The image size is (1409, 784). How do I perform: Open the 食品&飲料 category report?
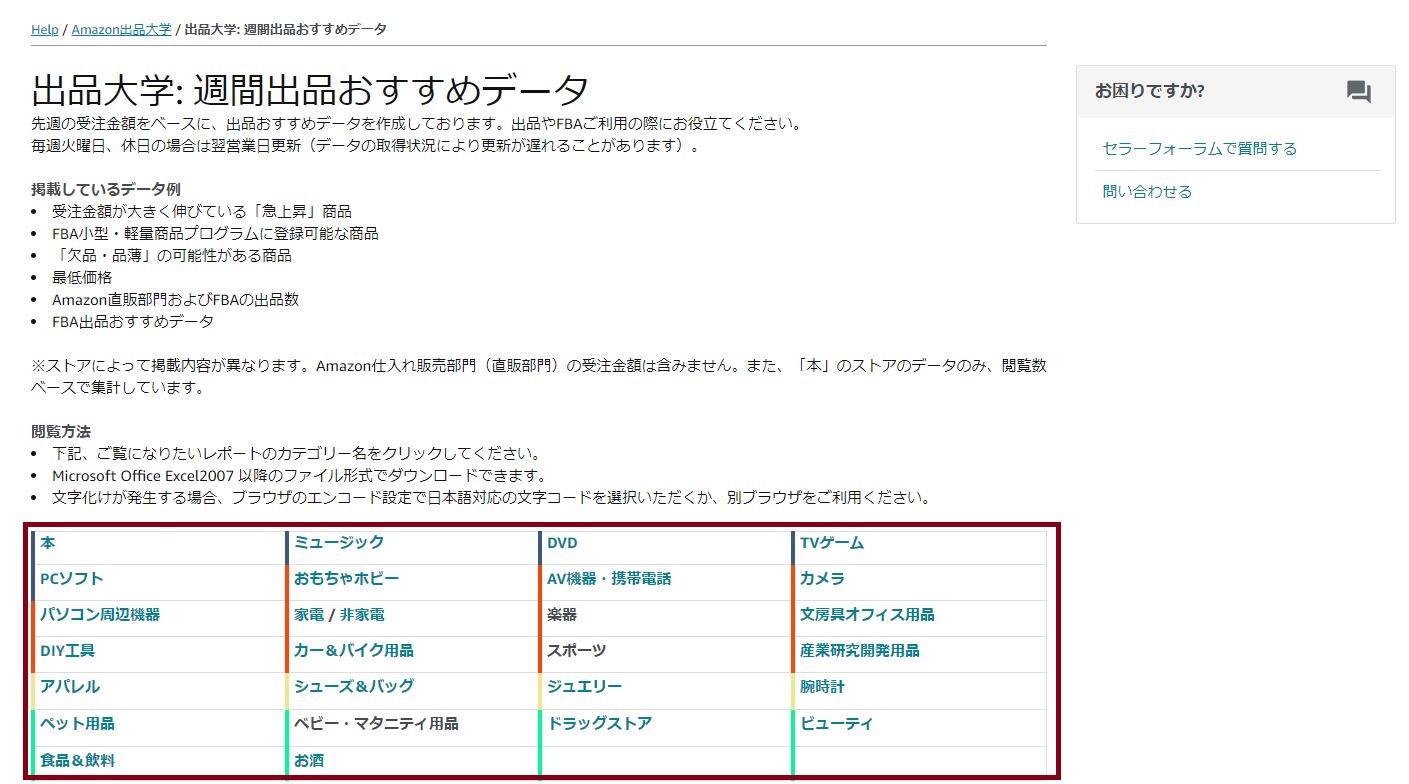pos(77,761)
